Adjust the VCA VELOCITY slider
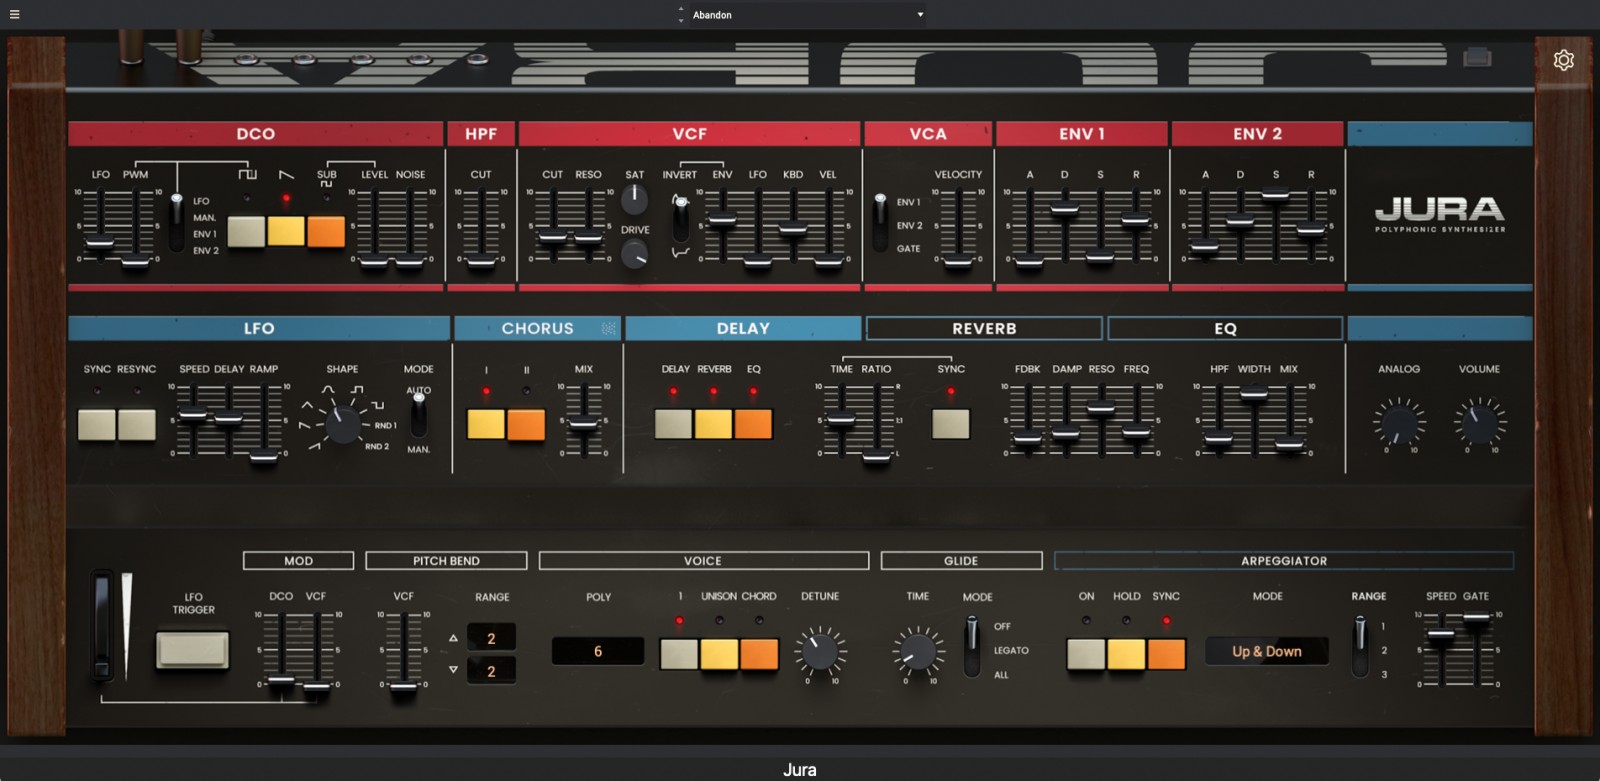 pyautogui.click(x=958, y=262)
